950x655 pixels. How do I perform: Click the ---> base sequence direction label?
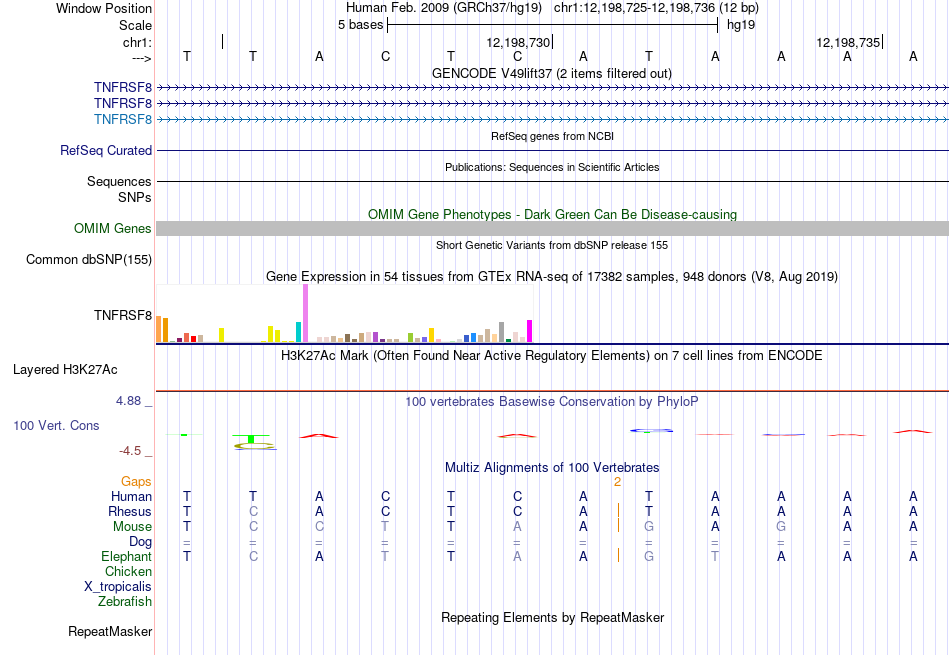(142, 58)
